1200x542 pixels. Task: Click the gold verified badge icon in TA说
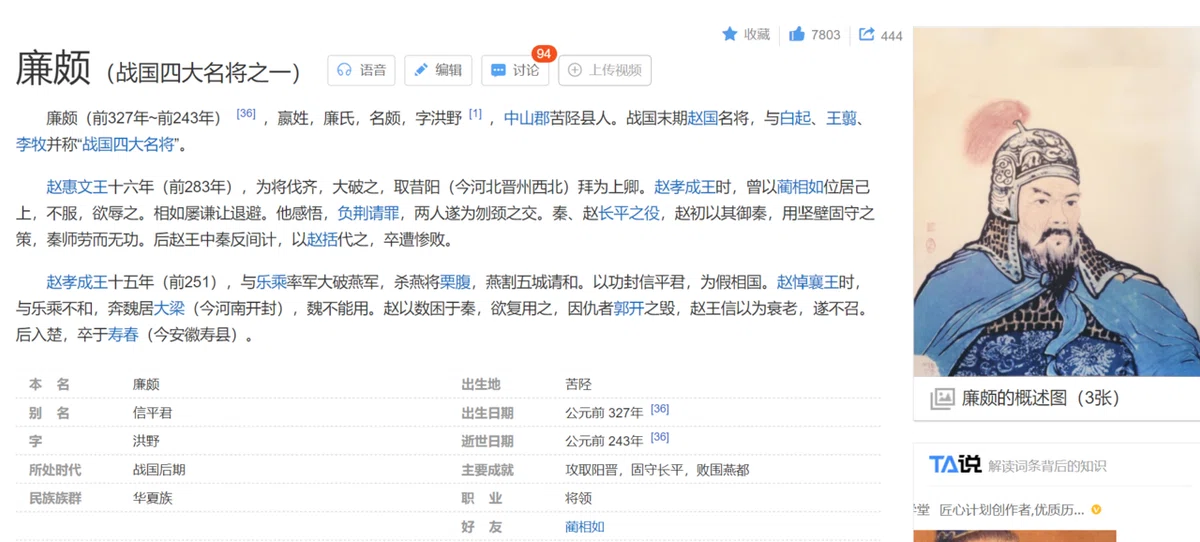1096,510
